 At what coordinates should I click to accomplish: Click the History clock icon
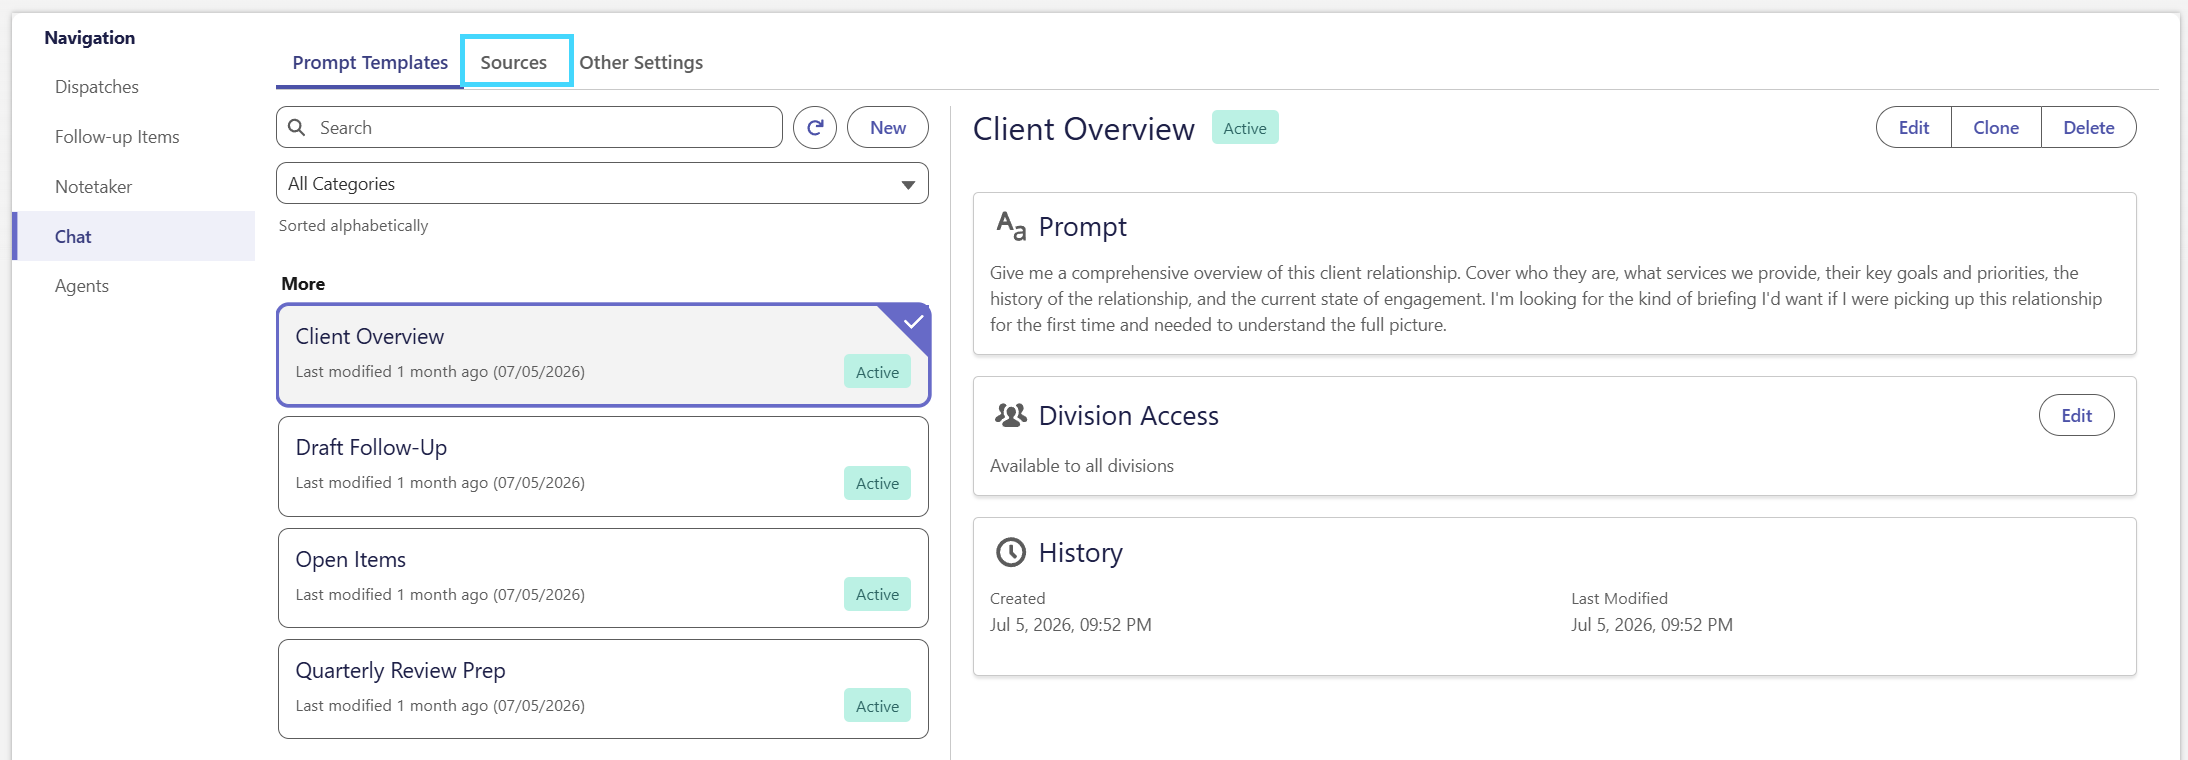tap(1011, 552)
